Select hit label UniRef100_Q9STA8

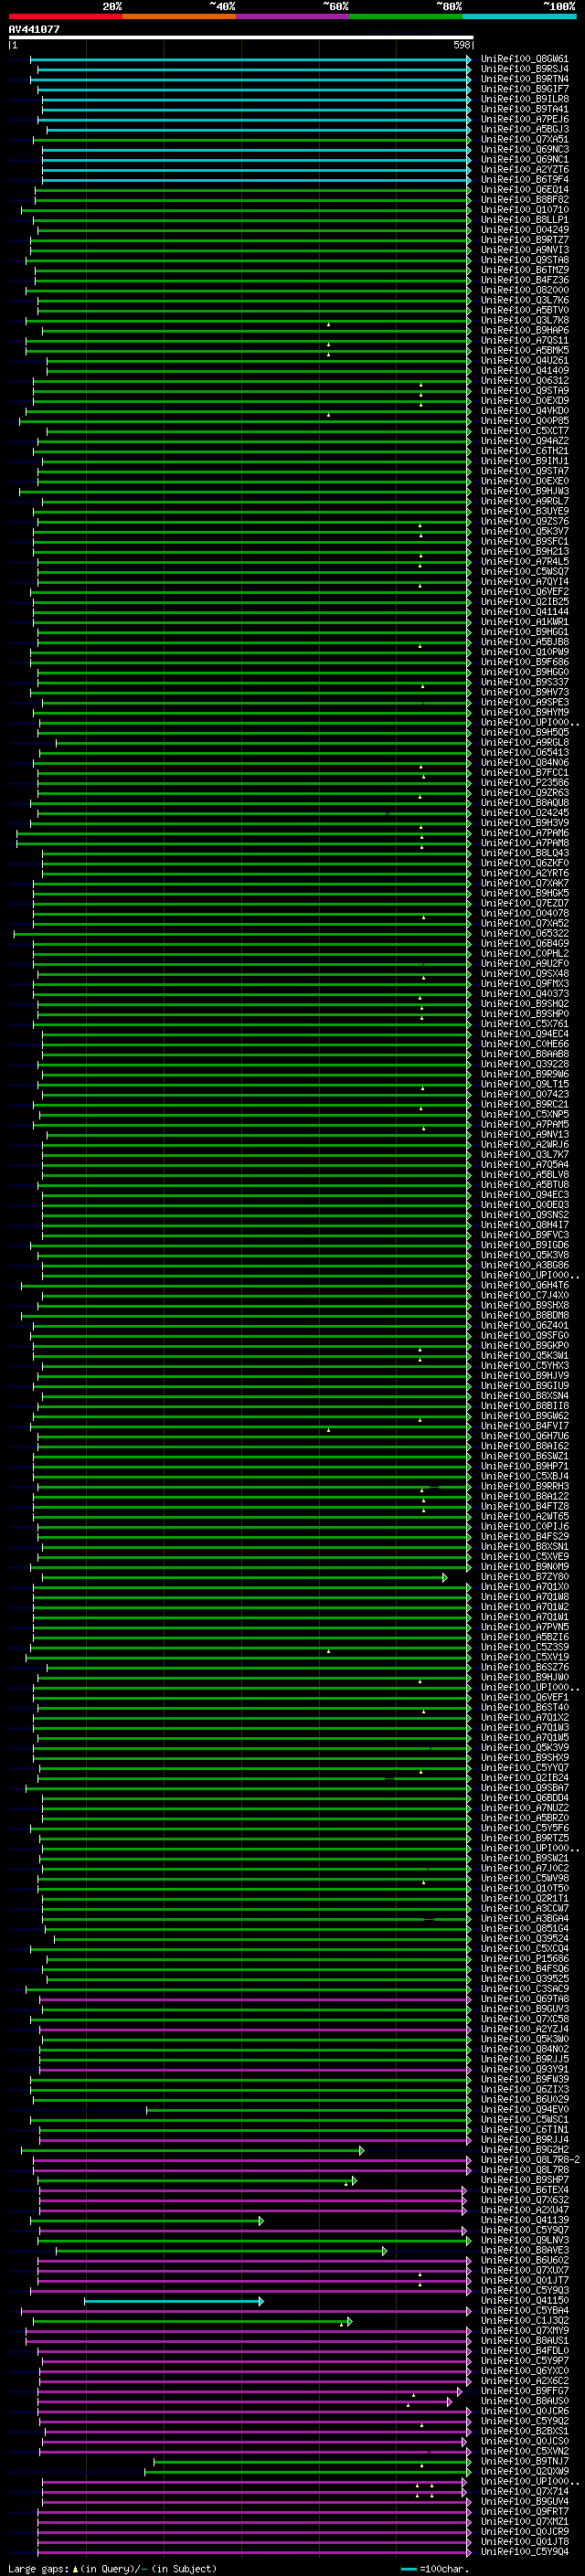pyautogui.click(x=525, y=260)
